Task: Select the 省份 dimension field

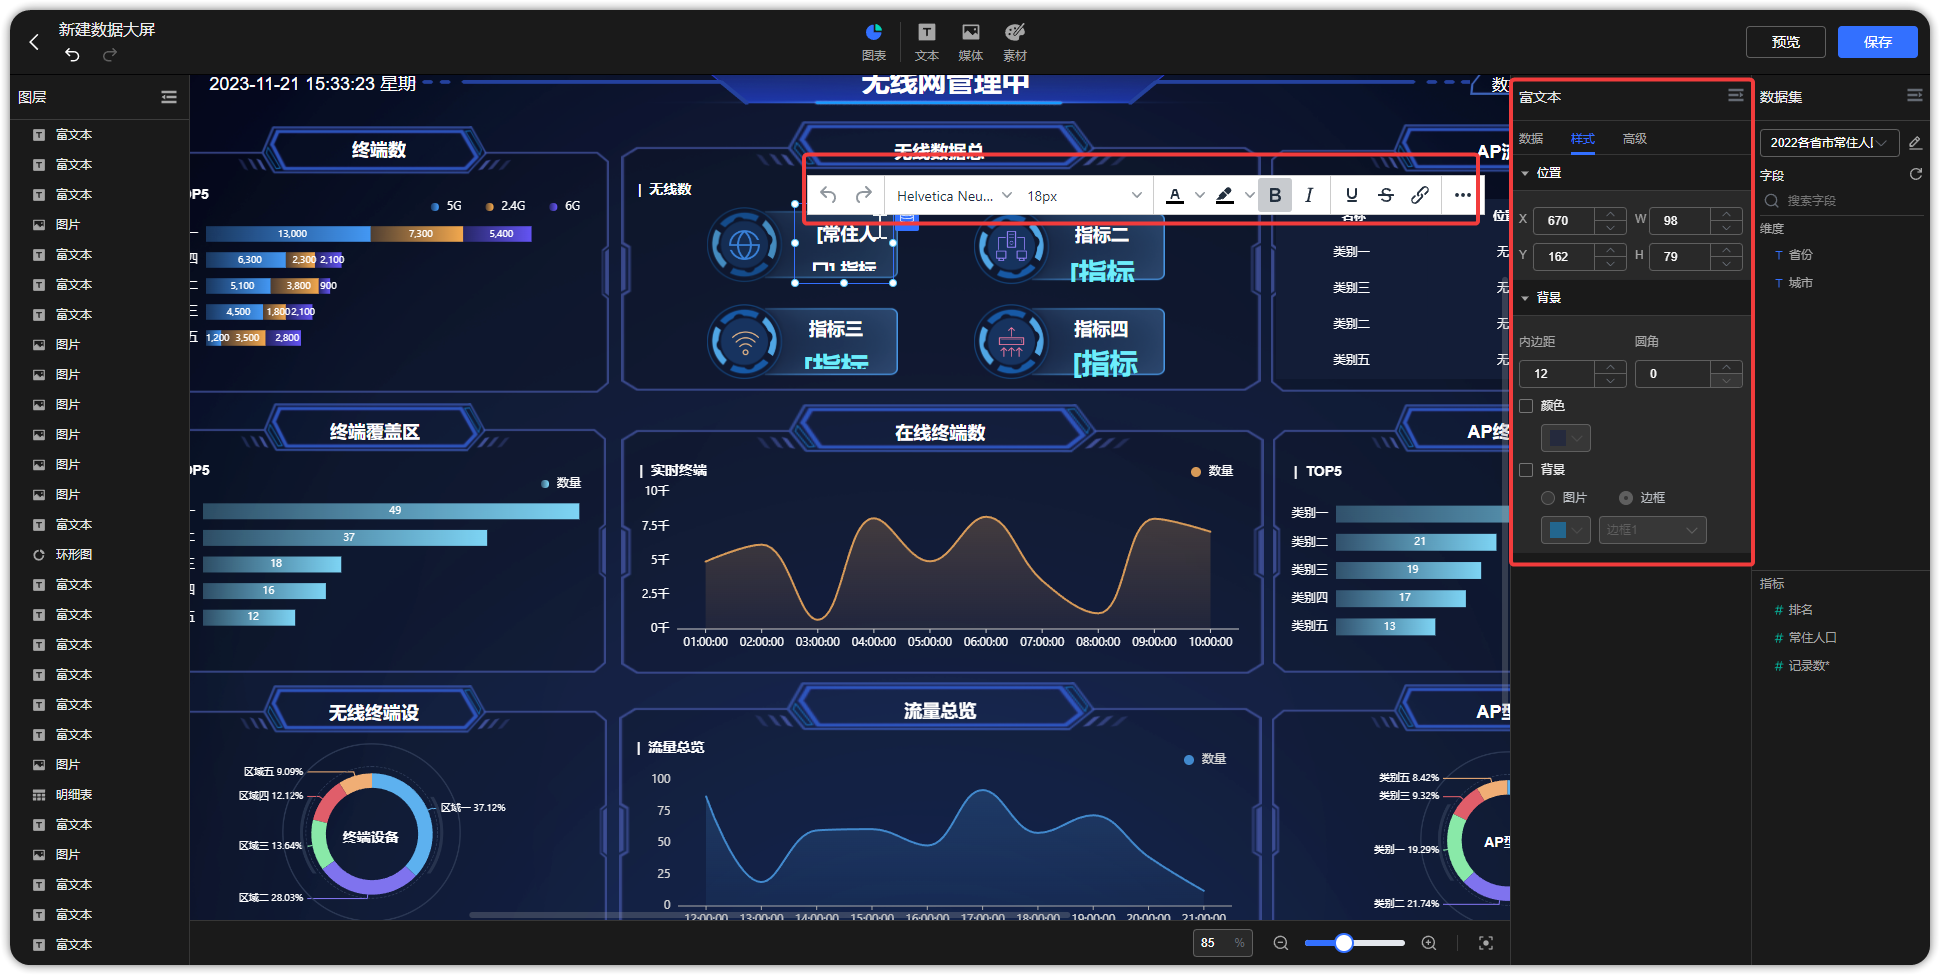Action: pos(1800,255)
